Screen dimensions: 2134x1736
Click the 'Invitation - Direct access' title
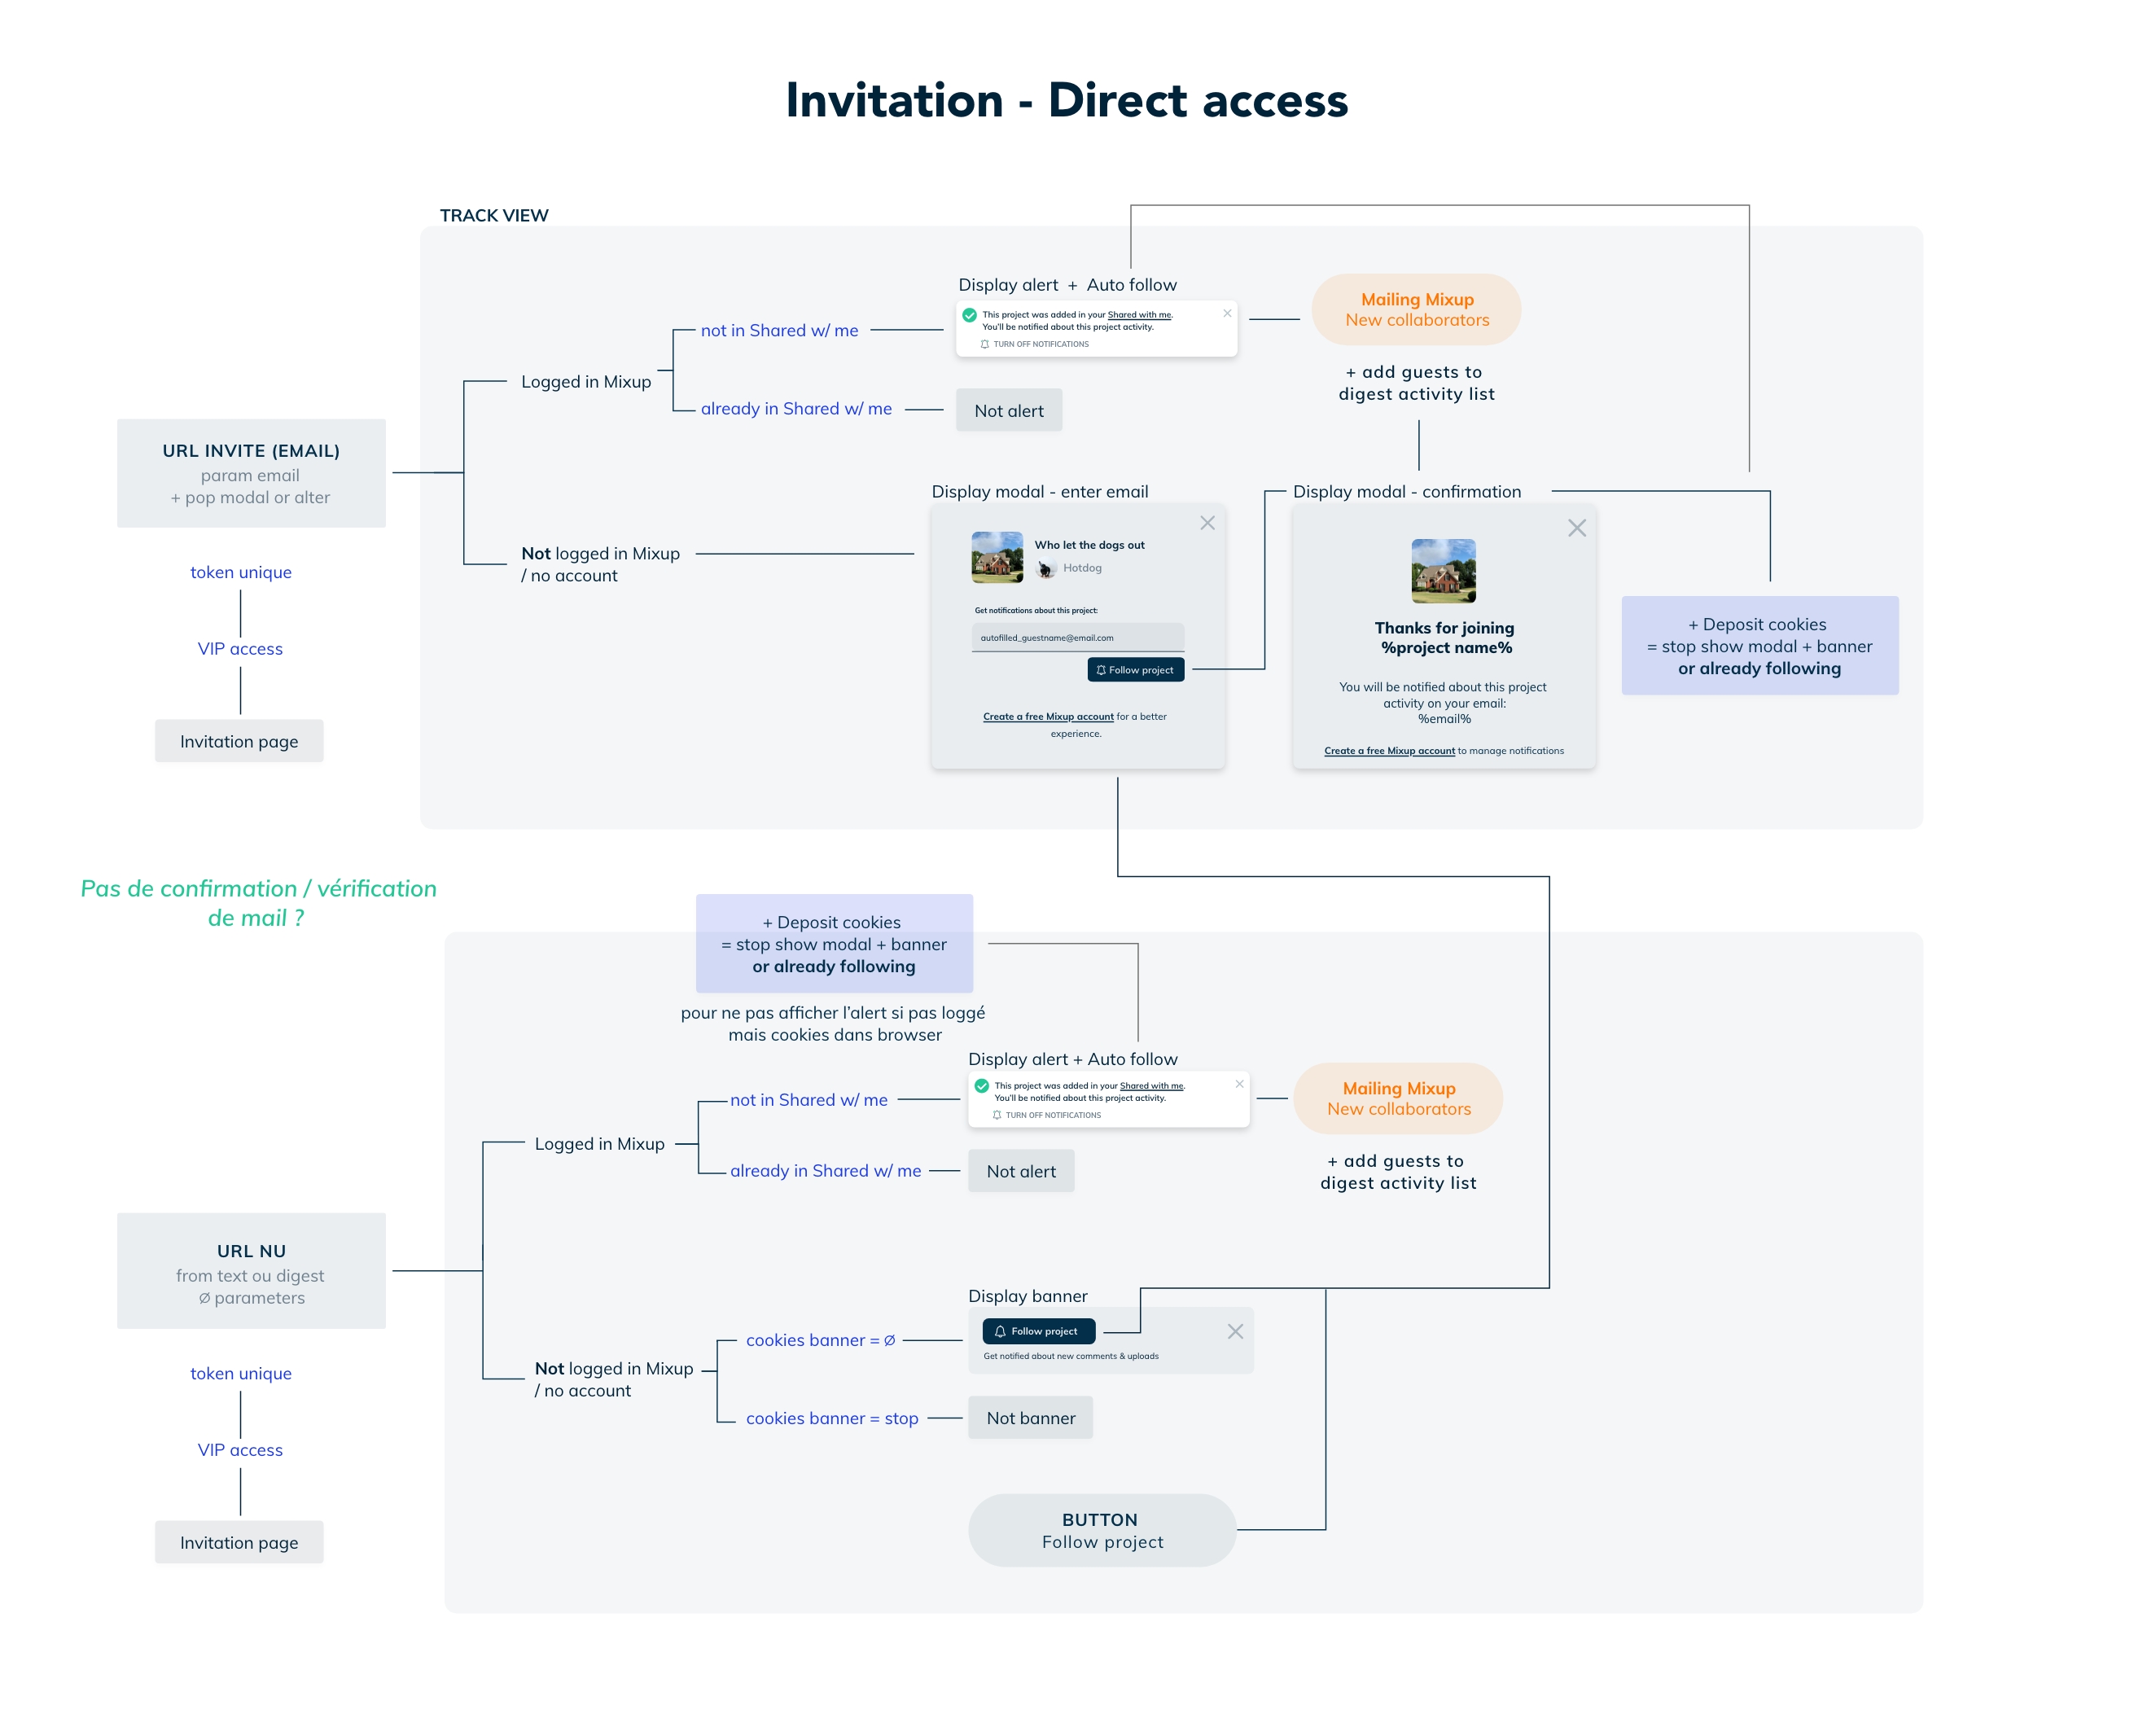(1066, 100)
